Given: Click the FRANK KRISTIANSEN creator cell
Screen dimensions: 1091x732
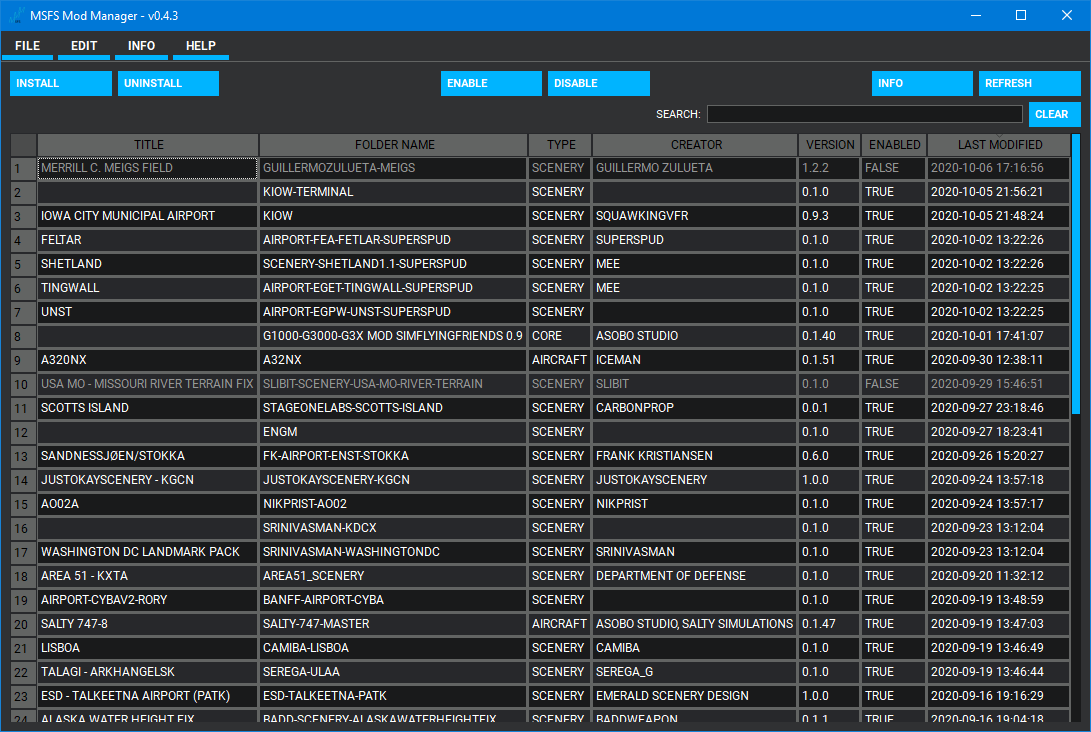Looking at the screenshot, I should coord(694,456).
